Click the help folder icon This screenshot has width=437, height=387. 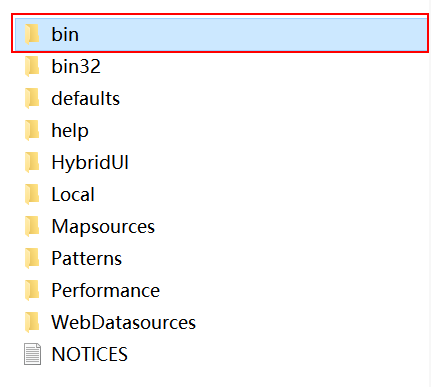[x=32, y=130]
